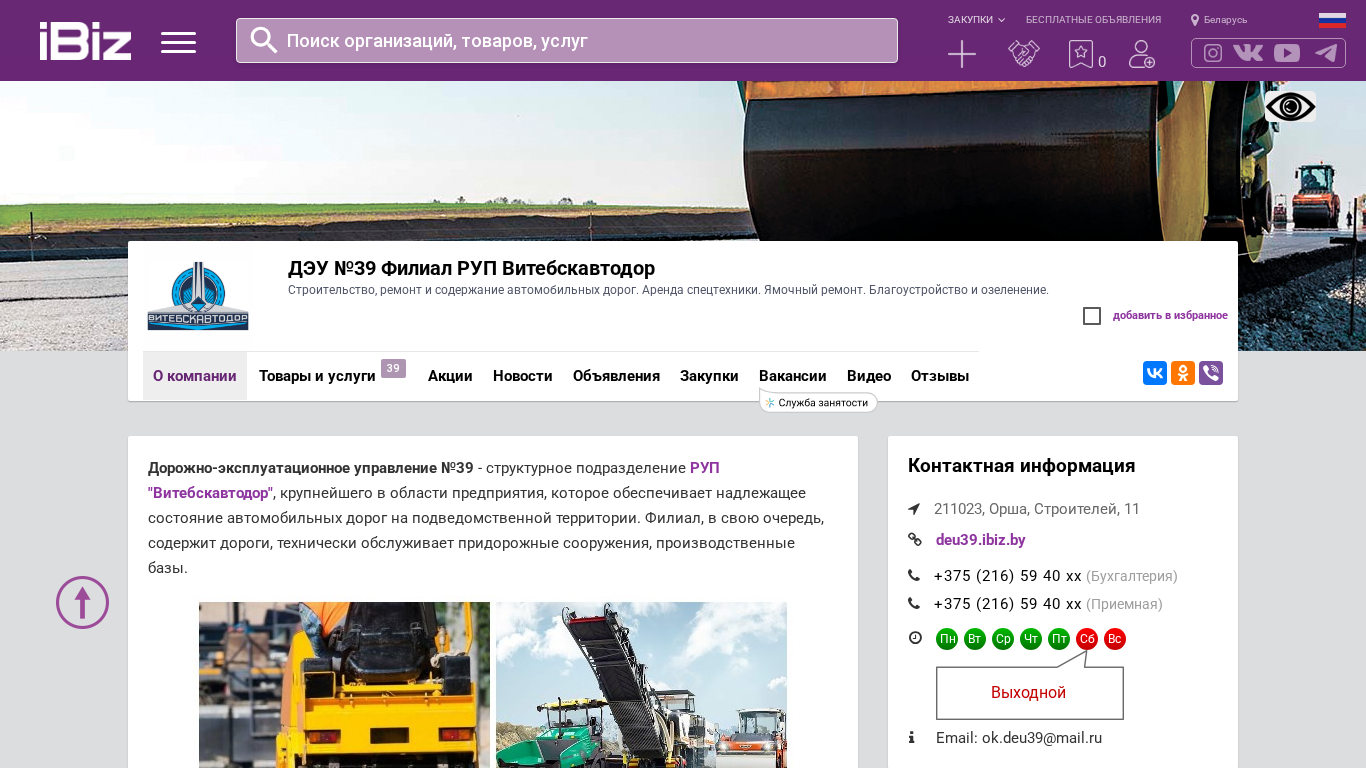1366x768 pixels.
Task: Click the Служба занятости badge
Action: pyautogui.click(x=819, y=402)
